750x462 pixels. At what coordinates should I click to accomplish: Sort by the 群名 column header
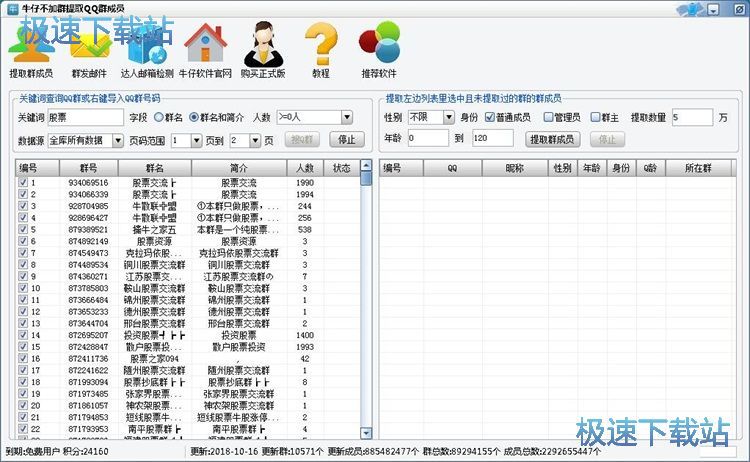(x=154, y=168)
